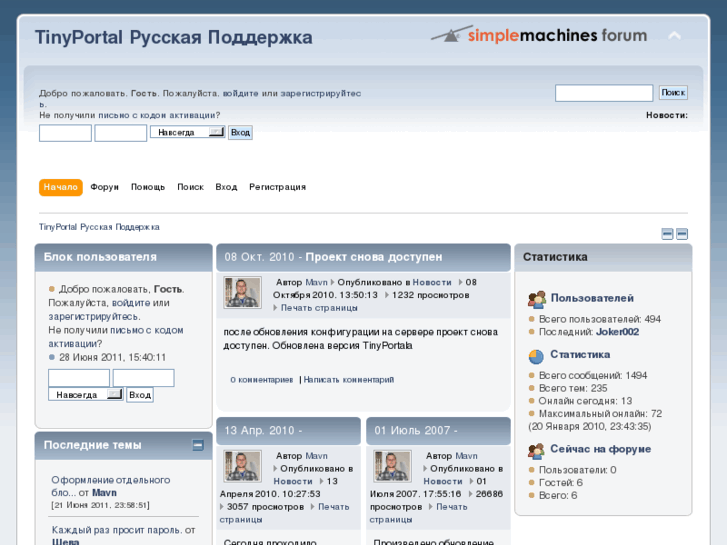Focus the username field in Блок пользователя

[x=79, y=378]
